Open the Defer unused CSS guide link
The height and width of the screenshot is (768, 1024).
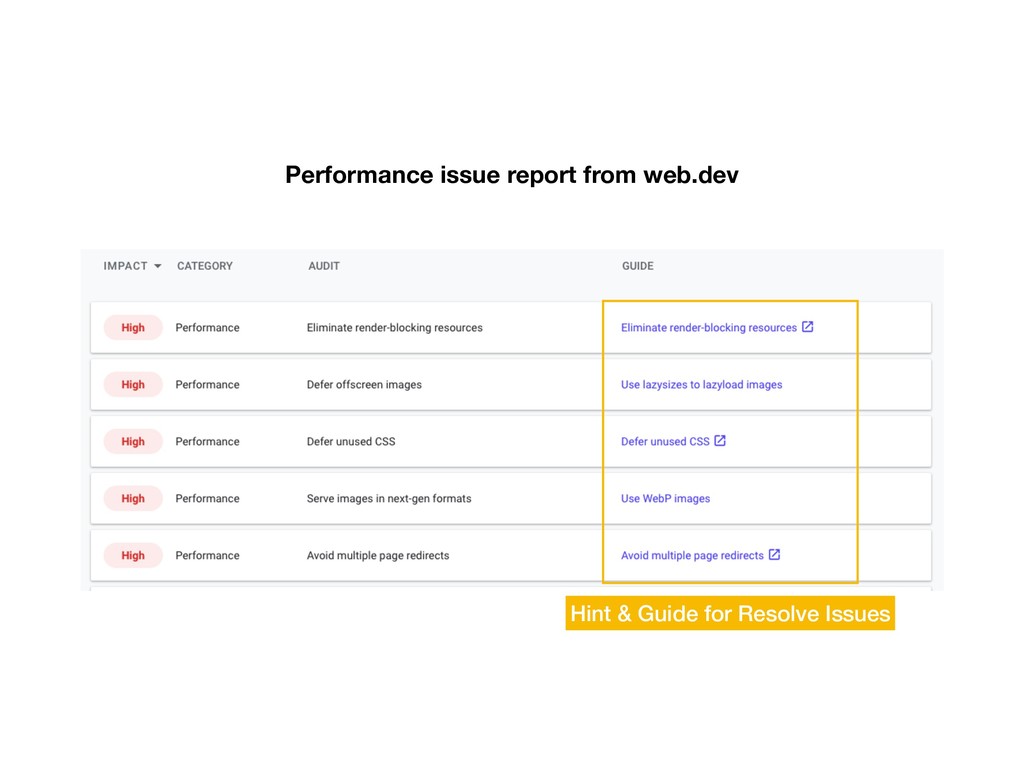(665, 441)
